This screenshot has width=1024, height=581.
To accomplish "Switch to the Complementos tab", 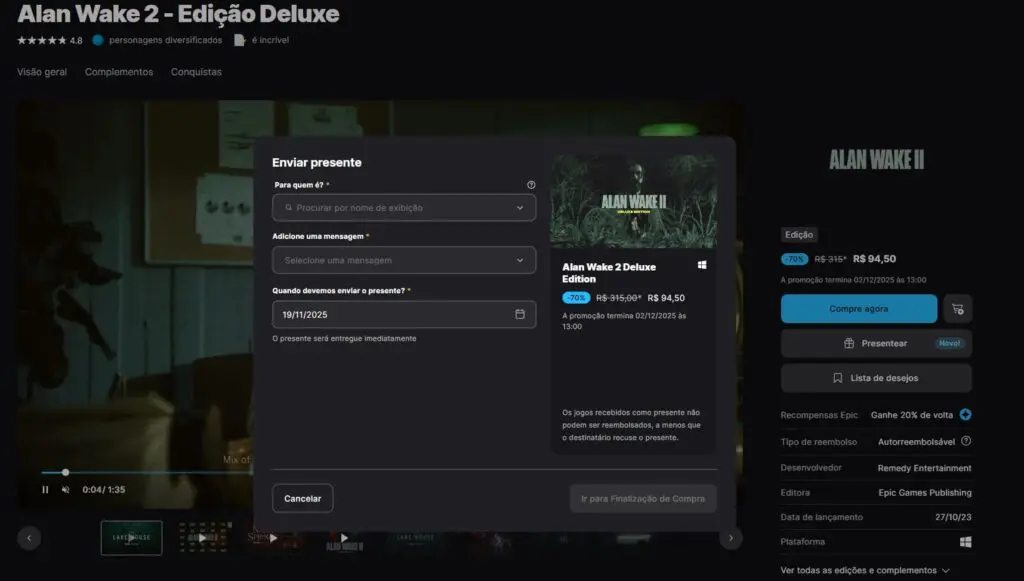I will pos(119,72).
